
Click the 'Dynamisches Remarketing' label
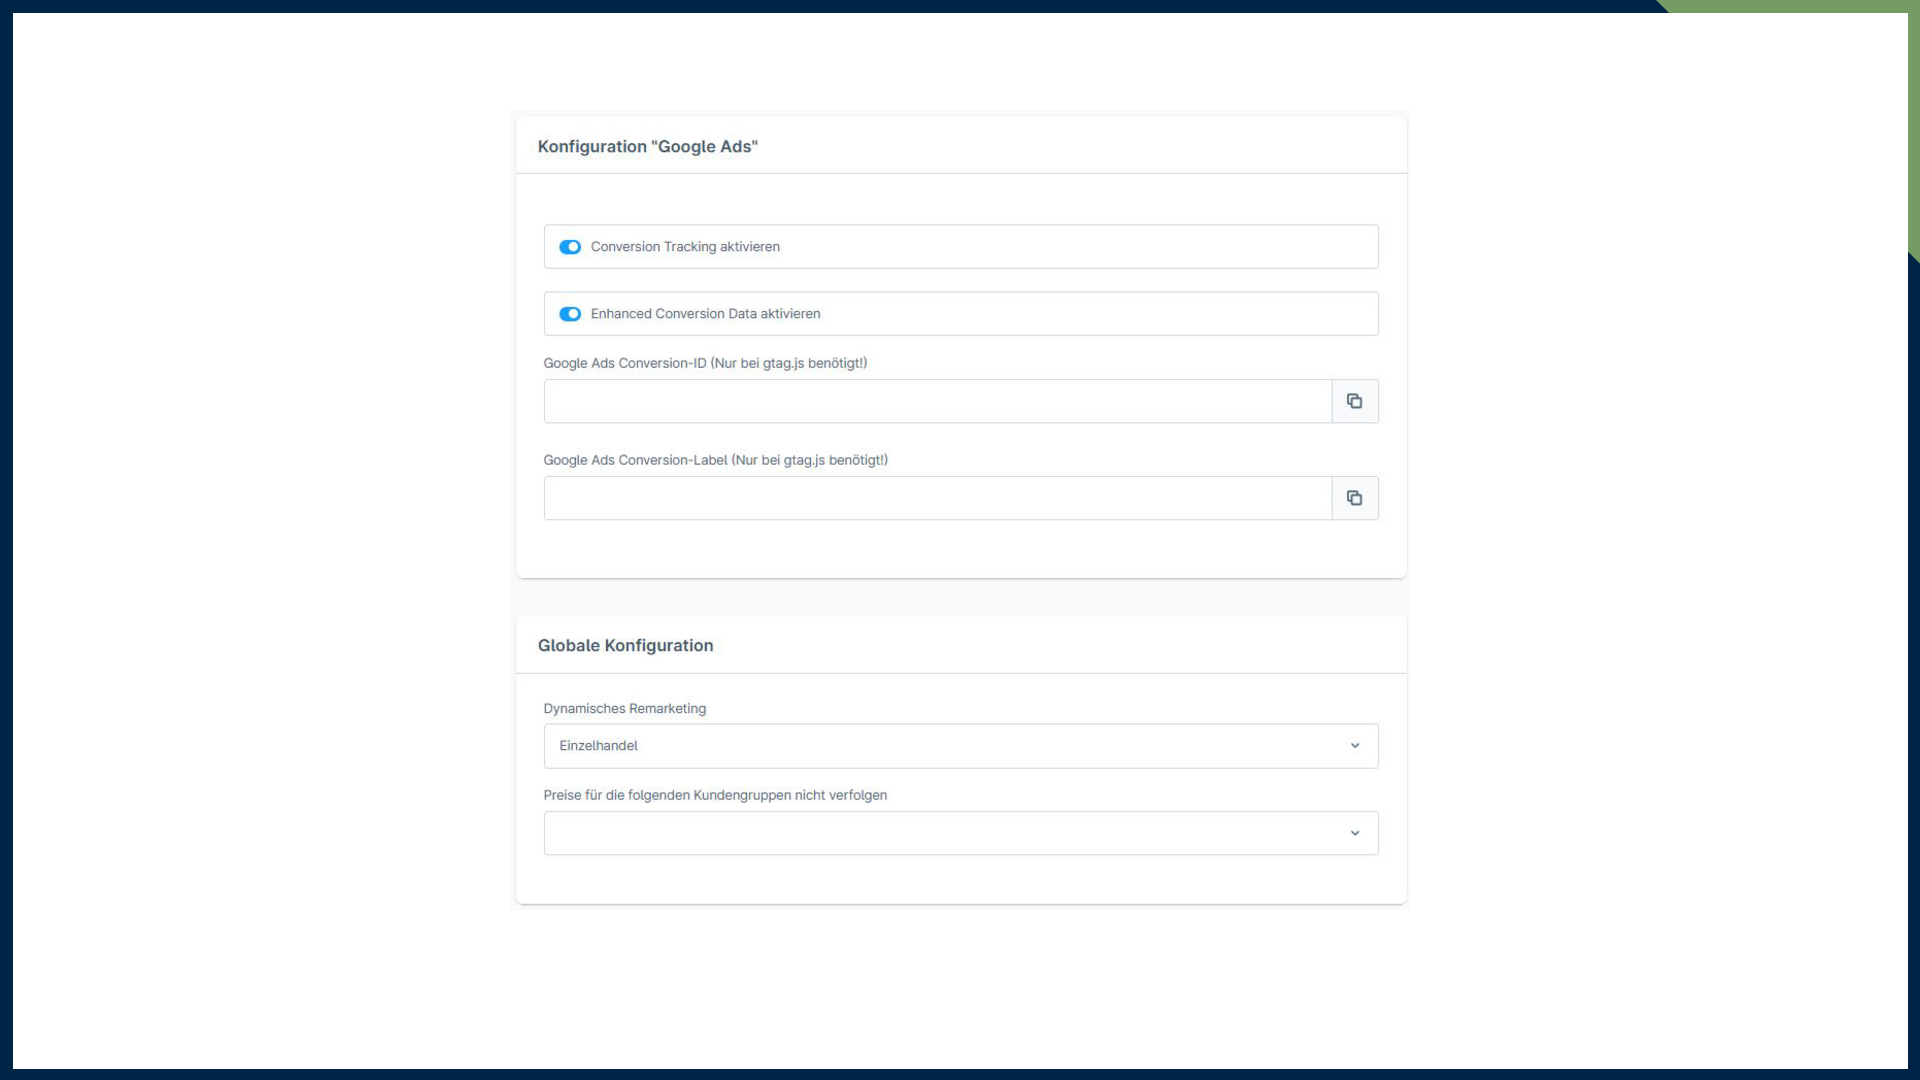(x=624, y=708)
